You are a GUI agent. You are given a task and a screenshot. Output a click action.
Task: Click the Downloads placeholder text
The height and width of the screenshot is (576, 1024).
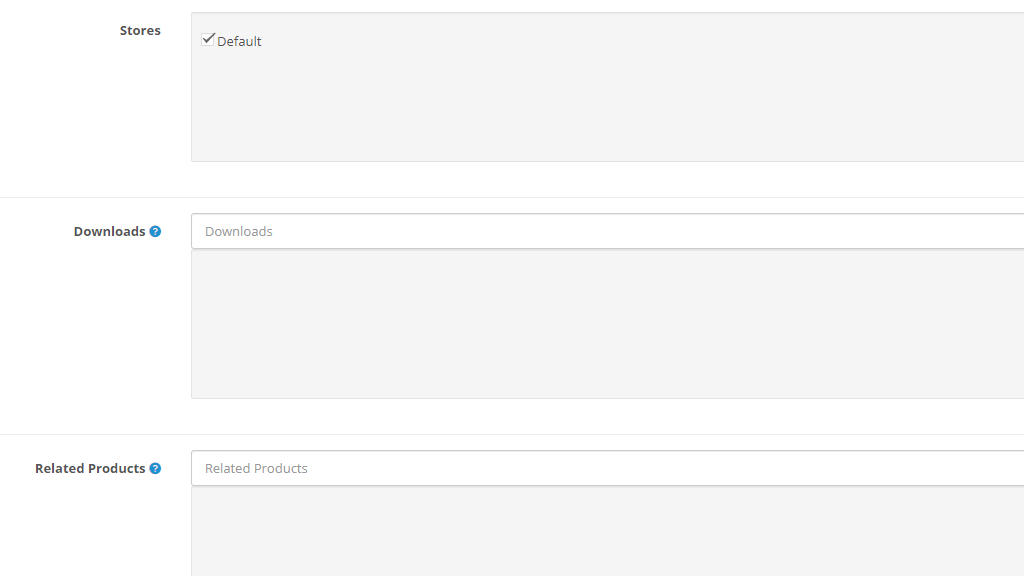point(239,231)
